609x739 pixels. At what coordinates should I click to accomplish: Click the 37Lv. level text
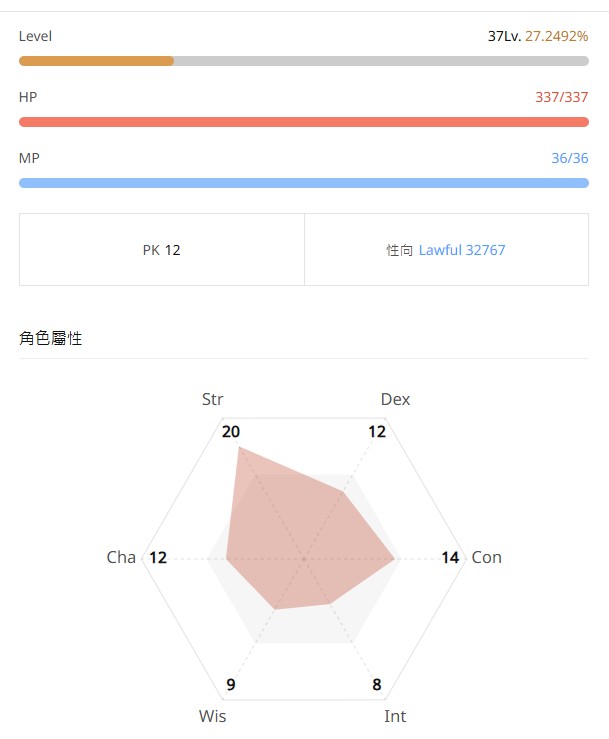click(504, 36)
